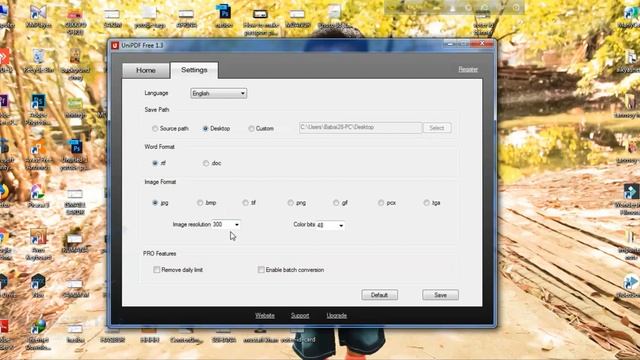Screen dimensions: 640x360
Task: Select the blue-green globe desktop shortcut
Action: pos(38,334)
